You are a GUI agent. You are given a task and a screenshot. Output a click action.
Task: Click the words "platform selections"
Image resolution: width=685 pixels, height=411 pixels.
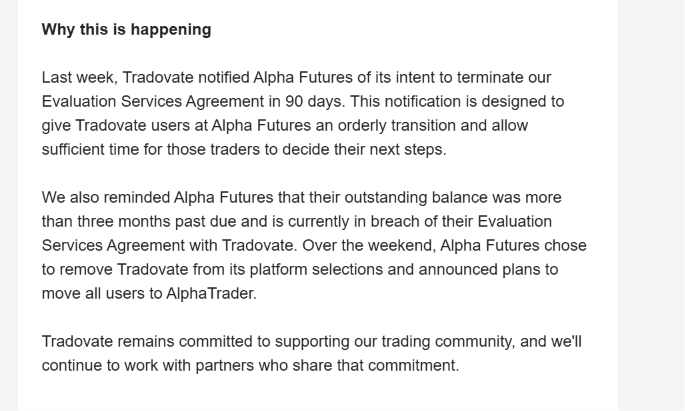pos(316,269)
